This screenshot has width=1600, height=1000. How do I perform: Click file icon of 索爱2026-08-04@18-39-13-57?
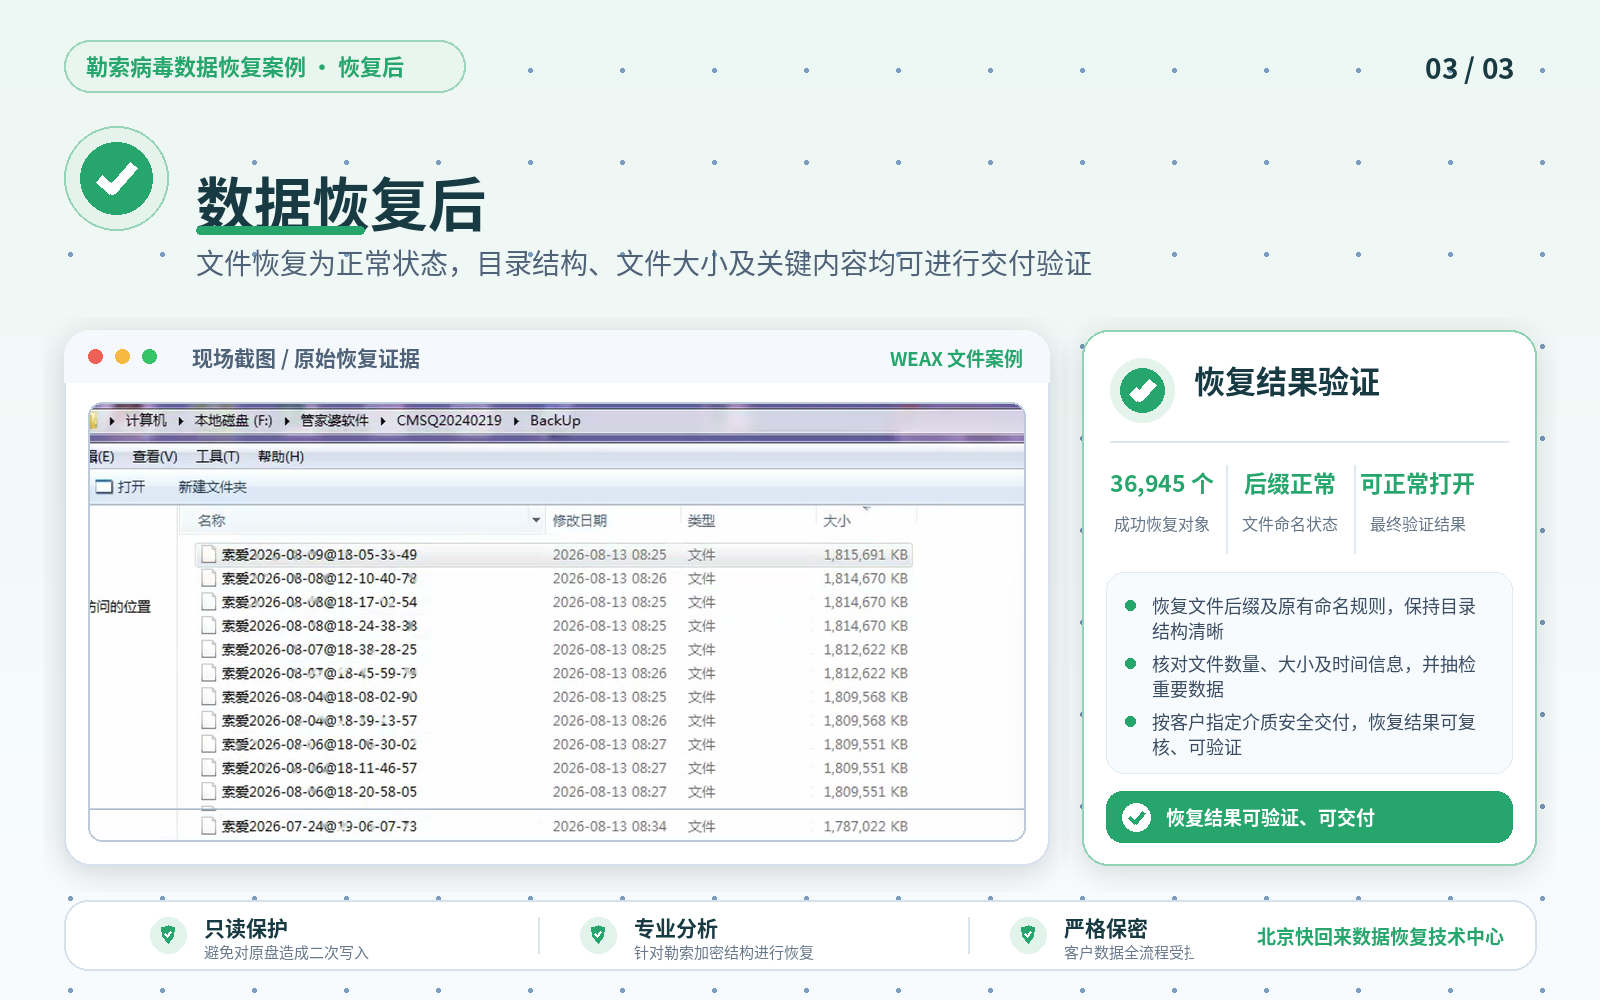(x=209, y=720)
